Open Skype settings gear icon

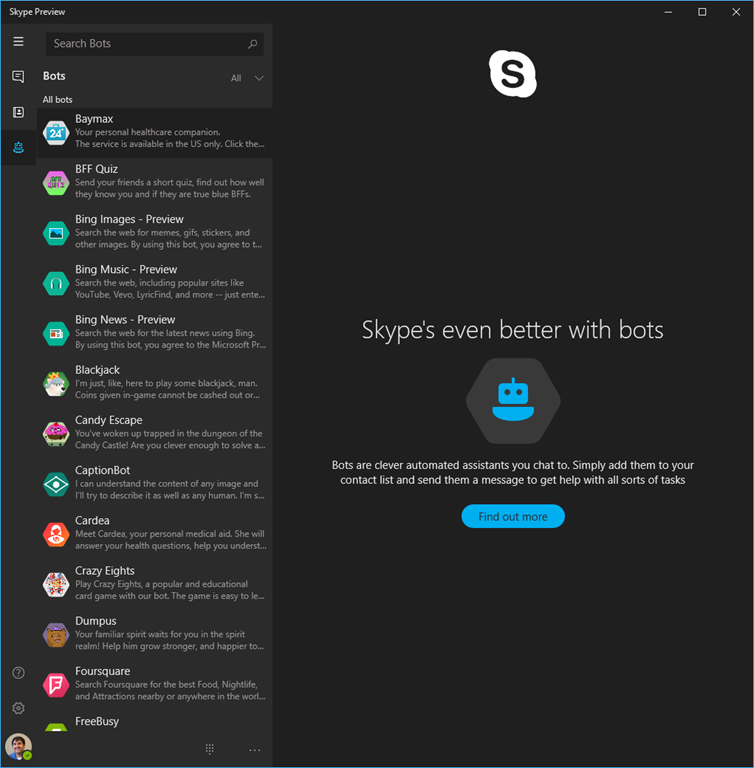coord(18,708)
